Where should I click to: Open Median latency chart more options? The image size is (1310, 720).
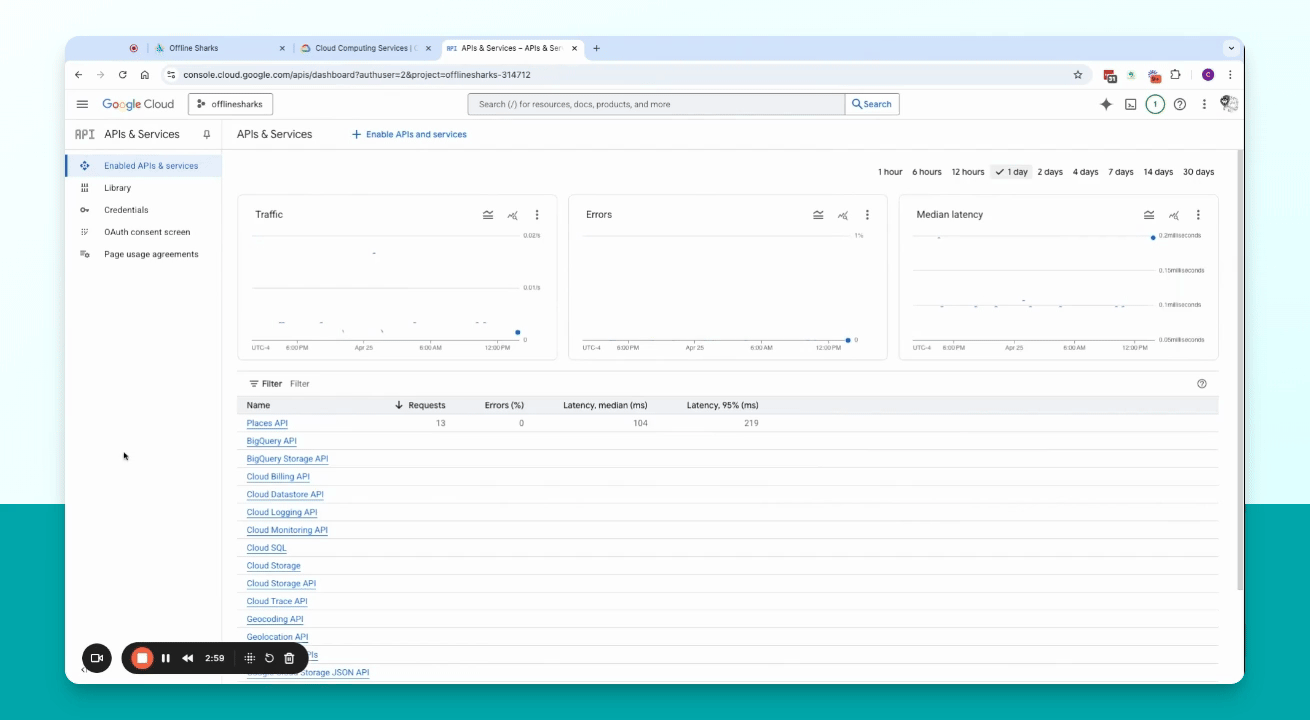[x=1198, y=215]
